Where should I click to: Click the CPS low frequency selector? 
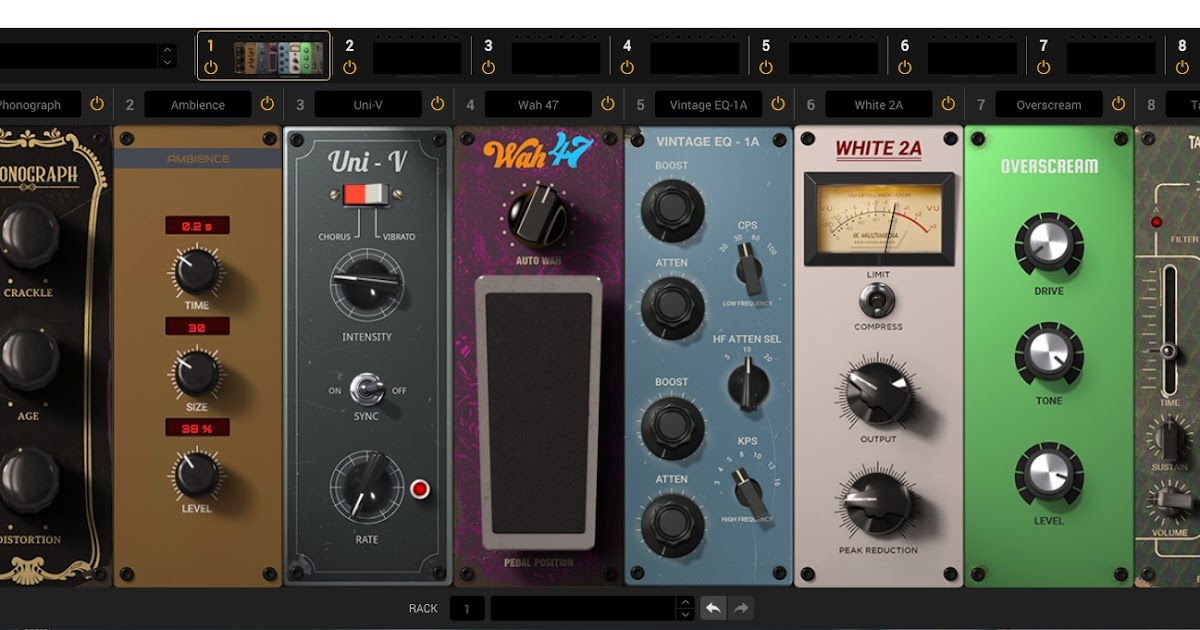click(747, 270)
